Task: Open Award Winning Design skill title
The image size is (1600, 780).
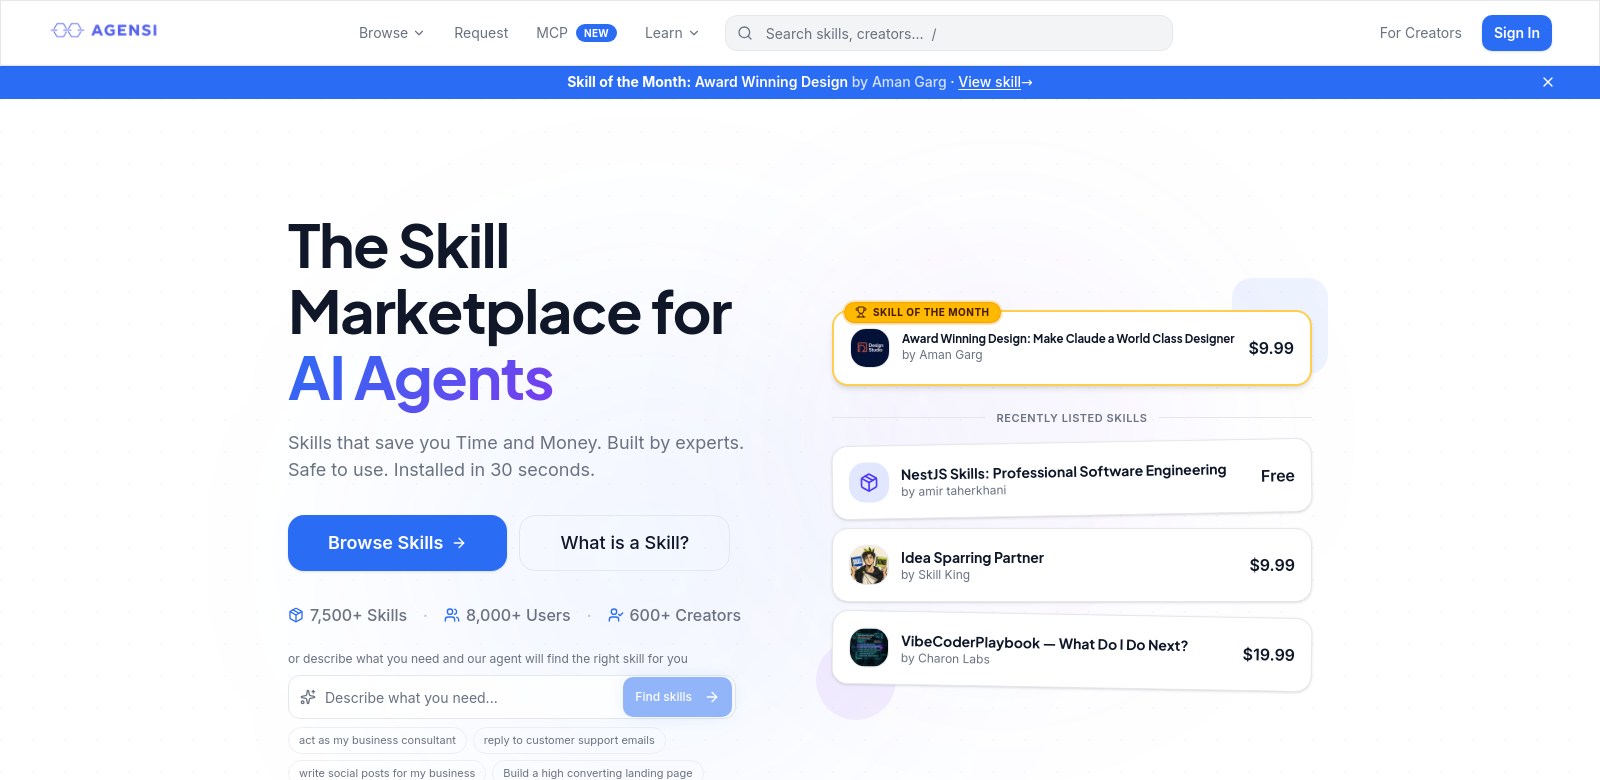Action: point(1068,339)
